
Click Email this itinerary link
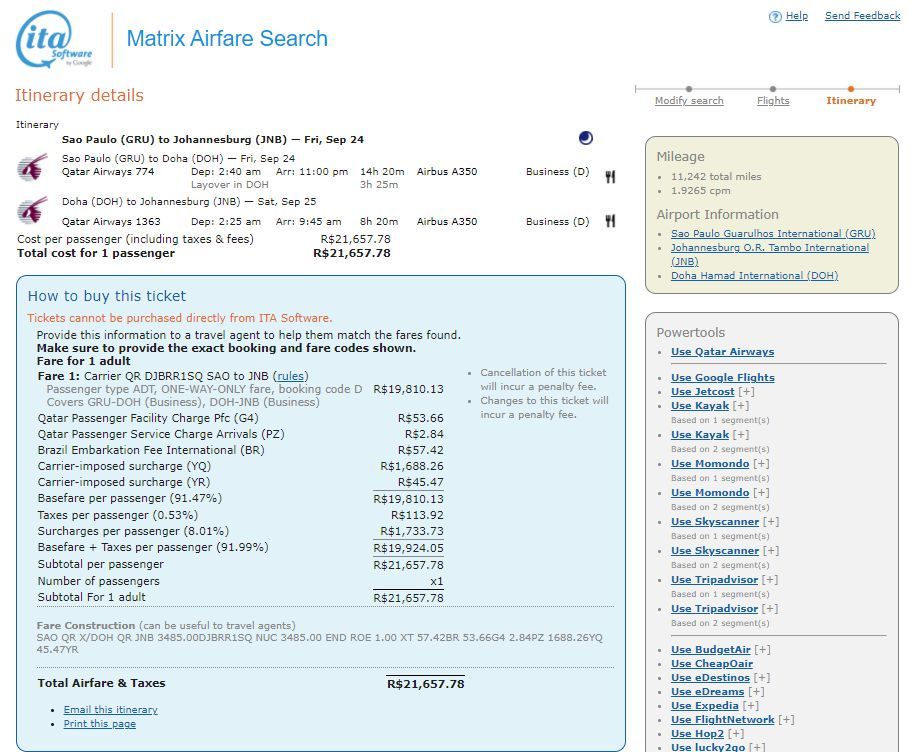coord(111,710)
